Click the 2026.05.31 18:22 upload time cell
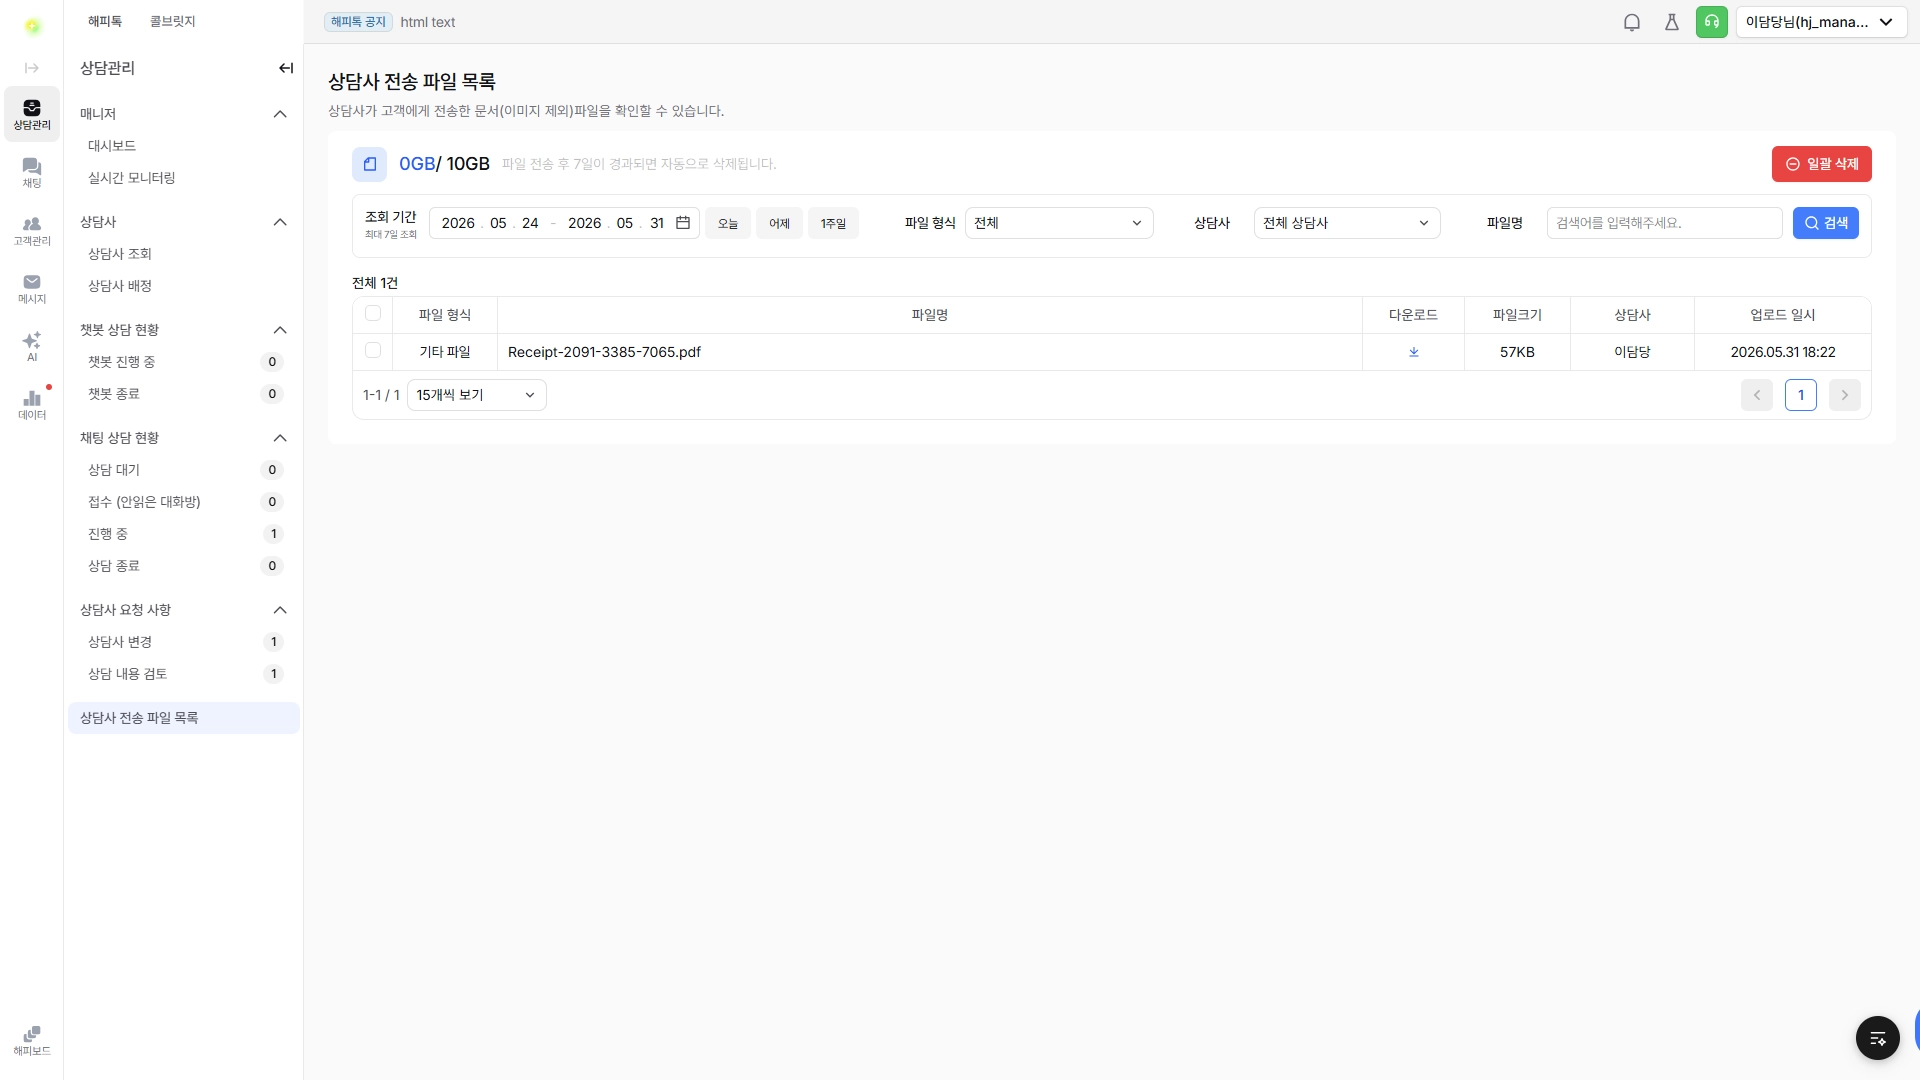This screenshot has width=1920, height=1080. pos(1783,352)
